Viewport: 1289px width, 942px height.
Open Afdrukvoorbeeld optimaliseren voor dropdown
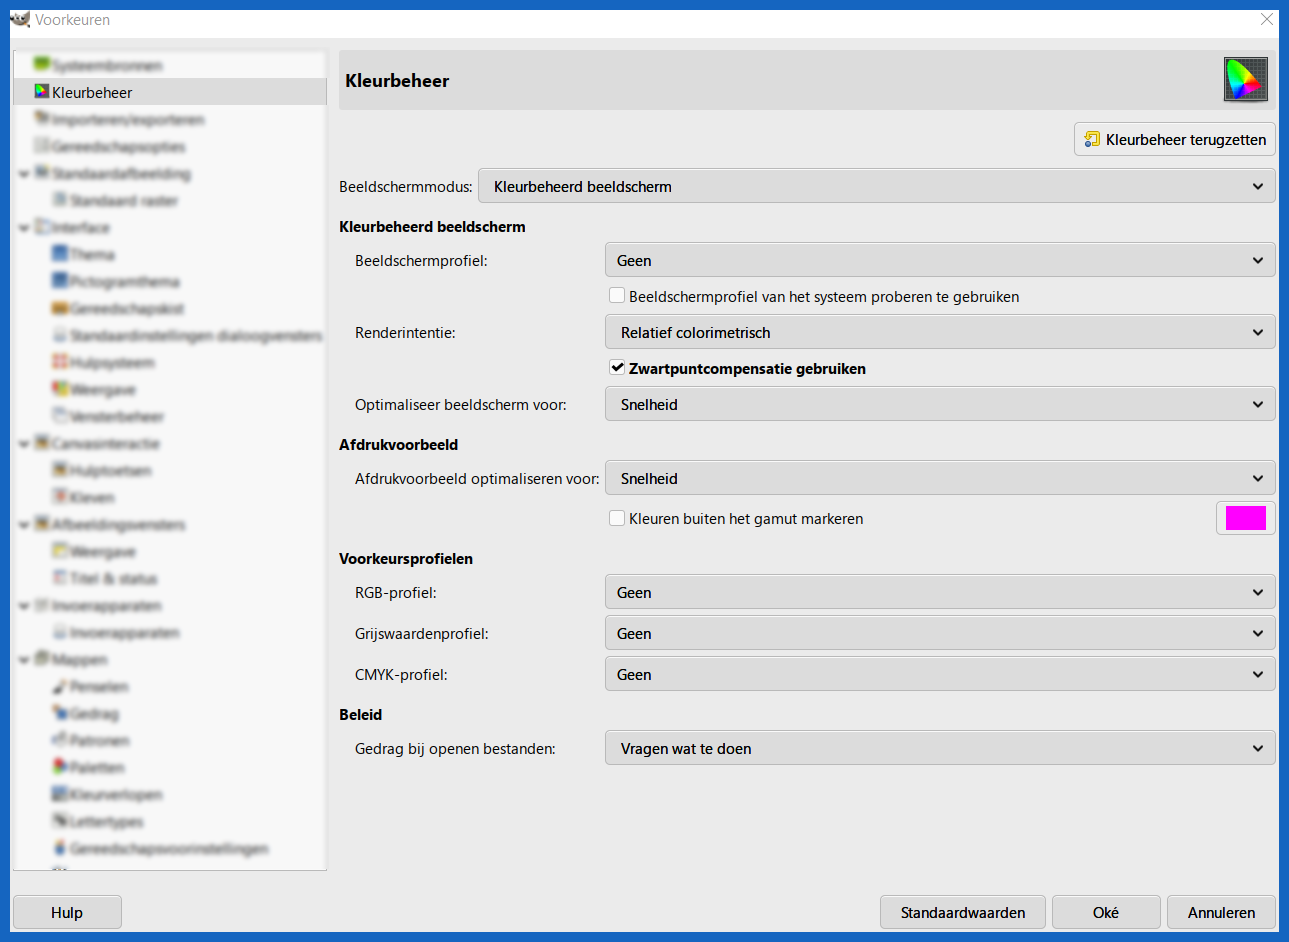tap(940, 478)
